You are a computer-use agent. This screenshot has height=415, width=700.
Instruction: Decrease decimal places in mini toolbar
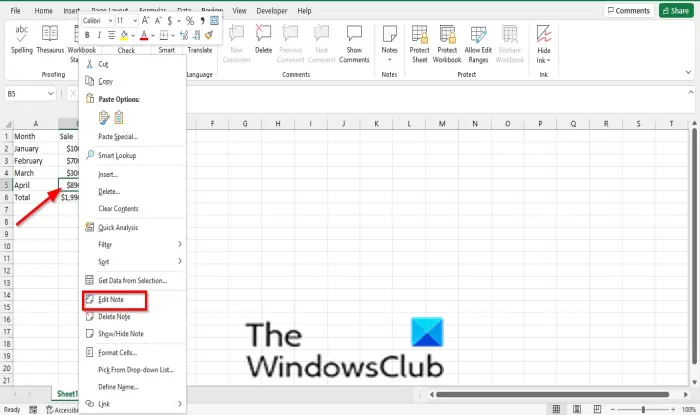coord(196,35)
